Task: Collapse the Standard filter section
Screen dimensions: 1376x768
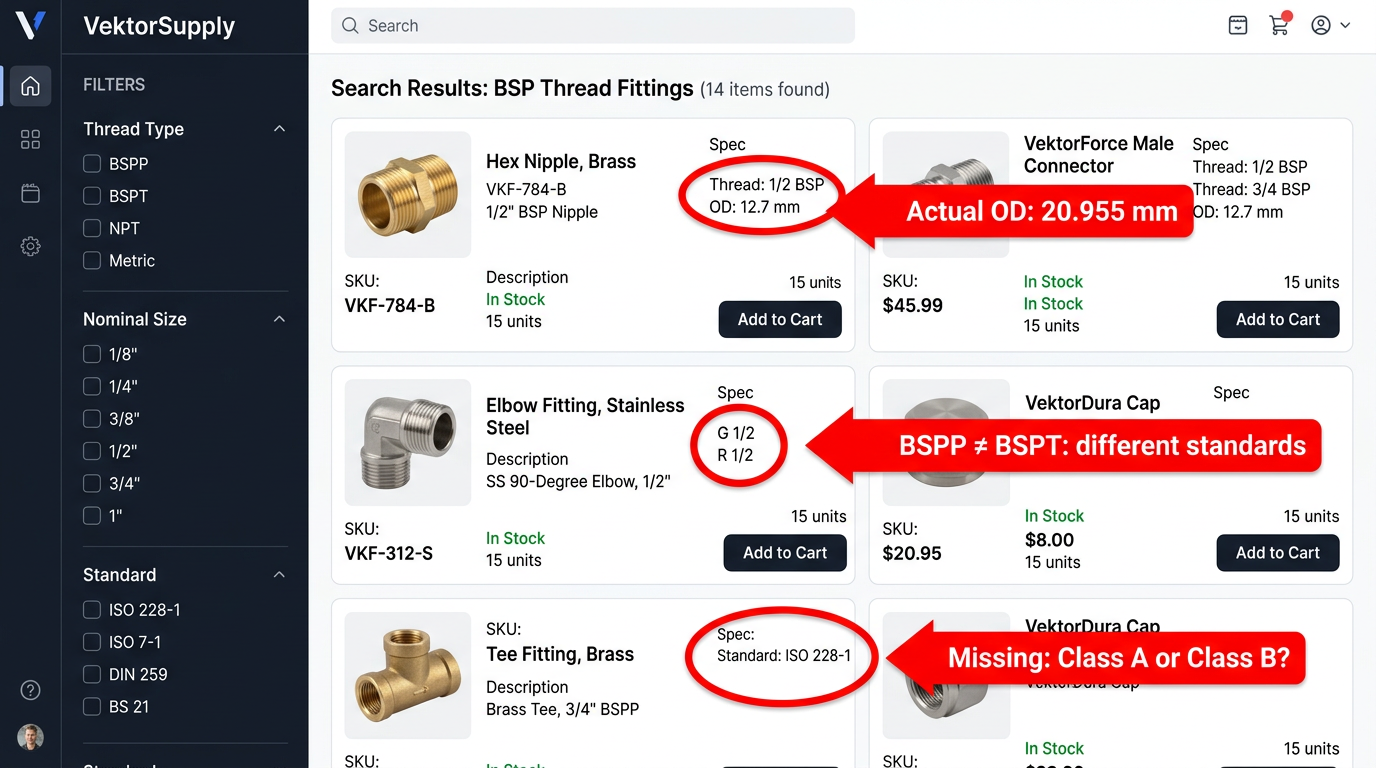Action: coord(280,575)
